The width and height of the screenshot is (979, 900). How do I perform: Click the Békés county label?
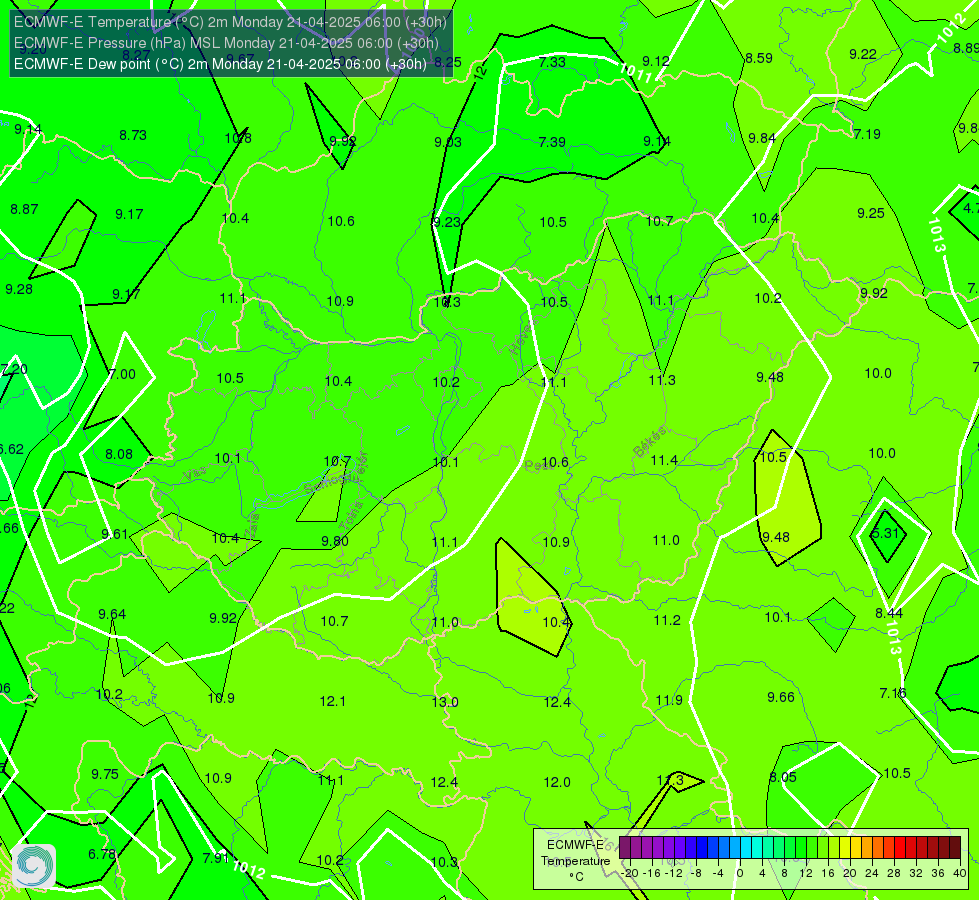click(x=650, y=442)
